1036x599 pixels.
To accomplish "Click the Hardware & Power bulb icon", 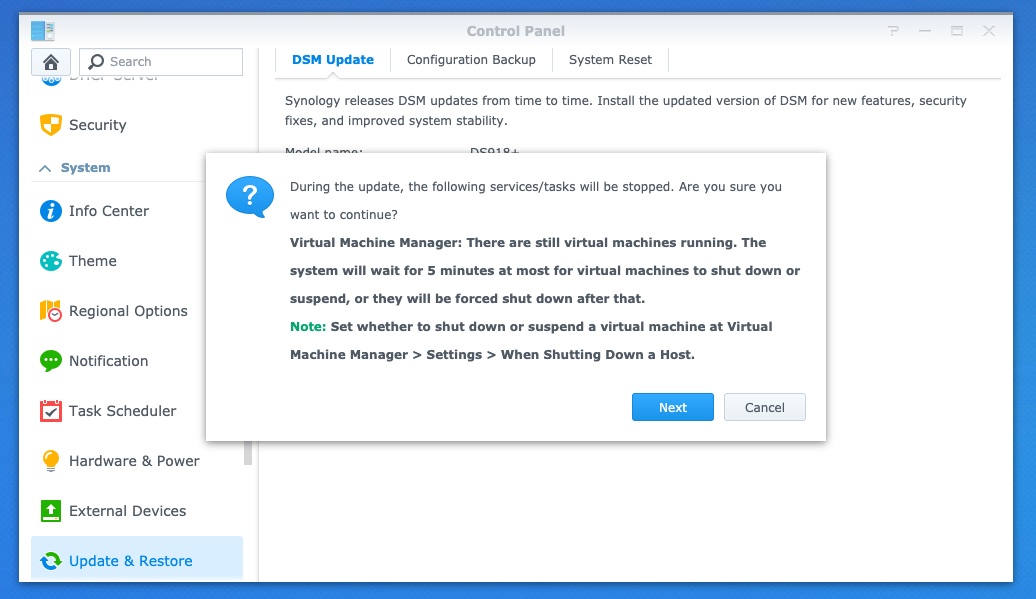I will pos(51,460).
